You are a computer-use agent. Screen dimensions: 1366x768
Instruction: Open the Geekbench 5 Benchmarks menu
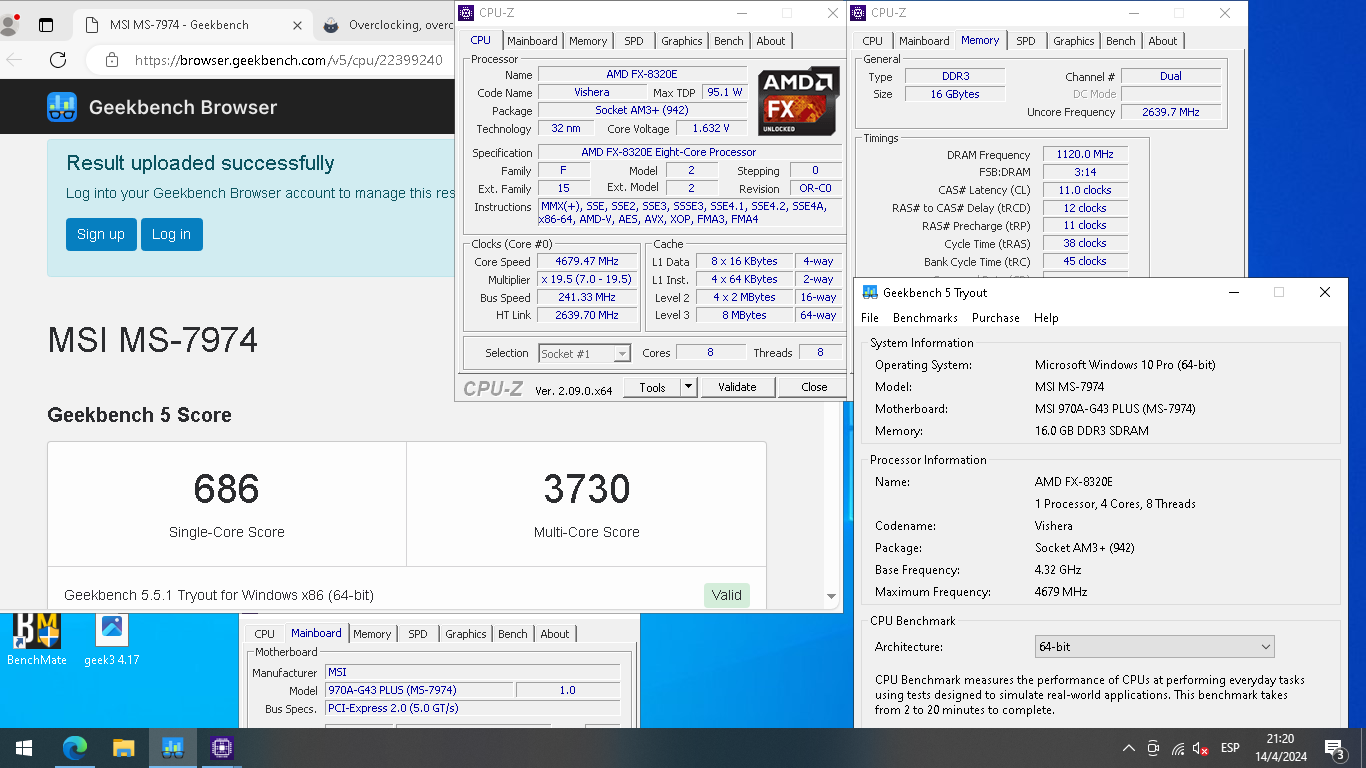tap(925, 318)
